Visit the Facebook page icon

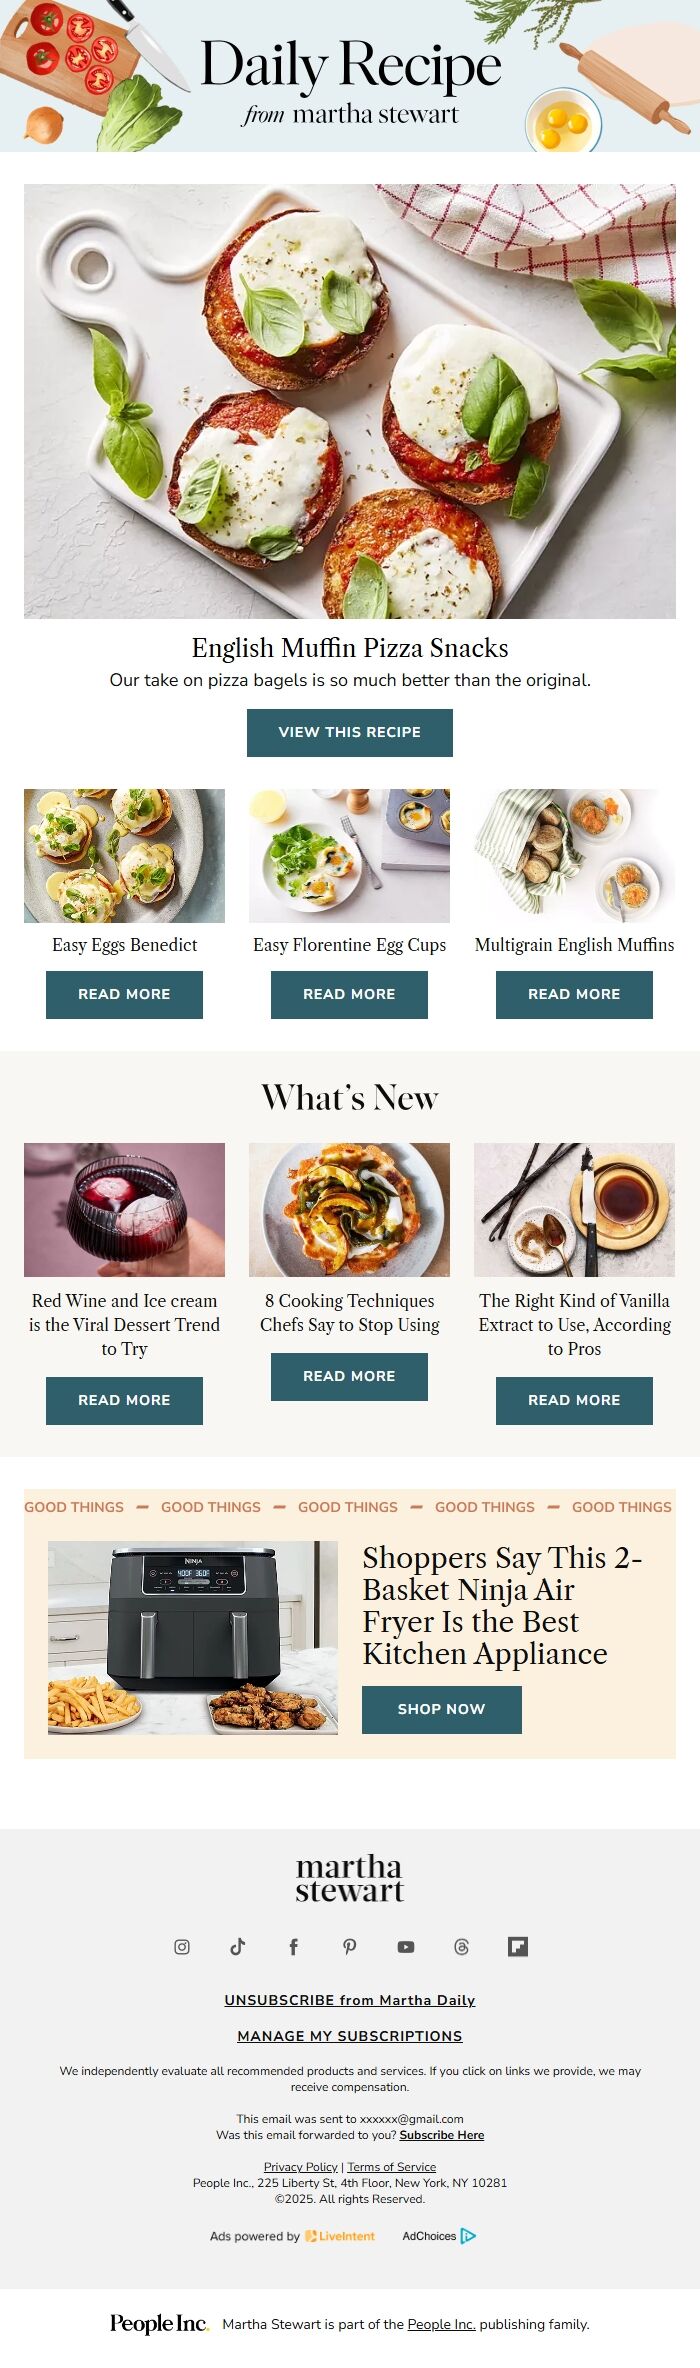(x=293, y=1946)
